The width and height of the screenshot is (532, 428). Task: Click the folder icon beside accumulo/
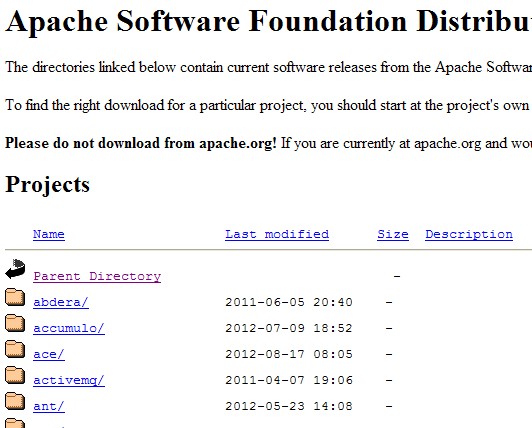15,323
